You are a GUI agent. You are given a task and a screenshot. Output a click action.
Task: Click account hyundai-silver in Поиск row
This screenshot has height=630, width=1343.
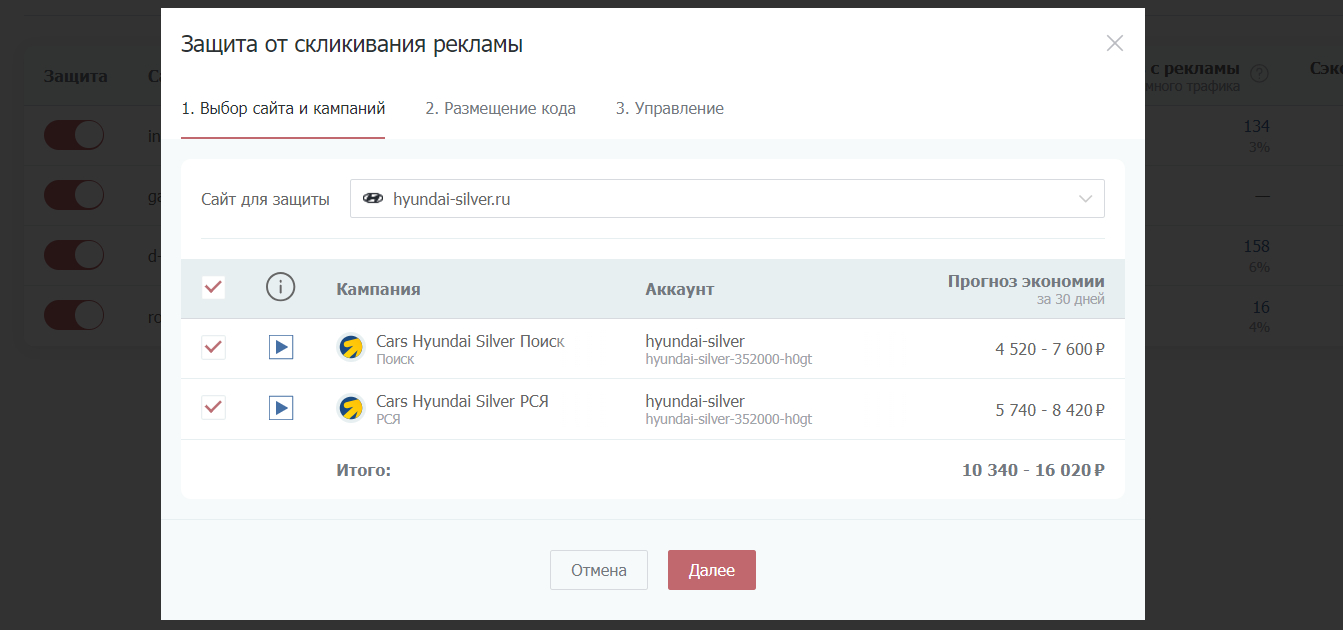[x=695, y=341]
